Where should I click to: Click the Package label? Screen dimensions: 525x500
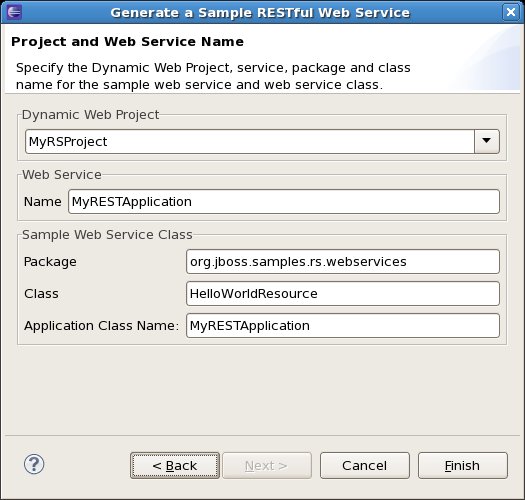(x=50, y=262)
